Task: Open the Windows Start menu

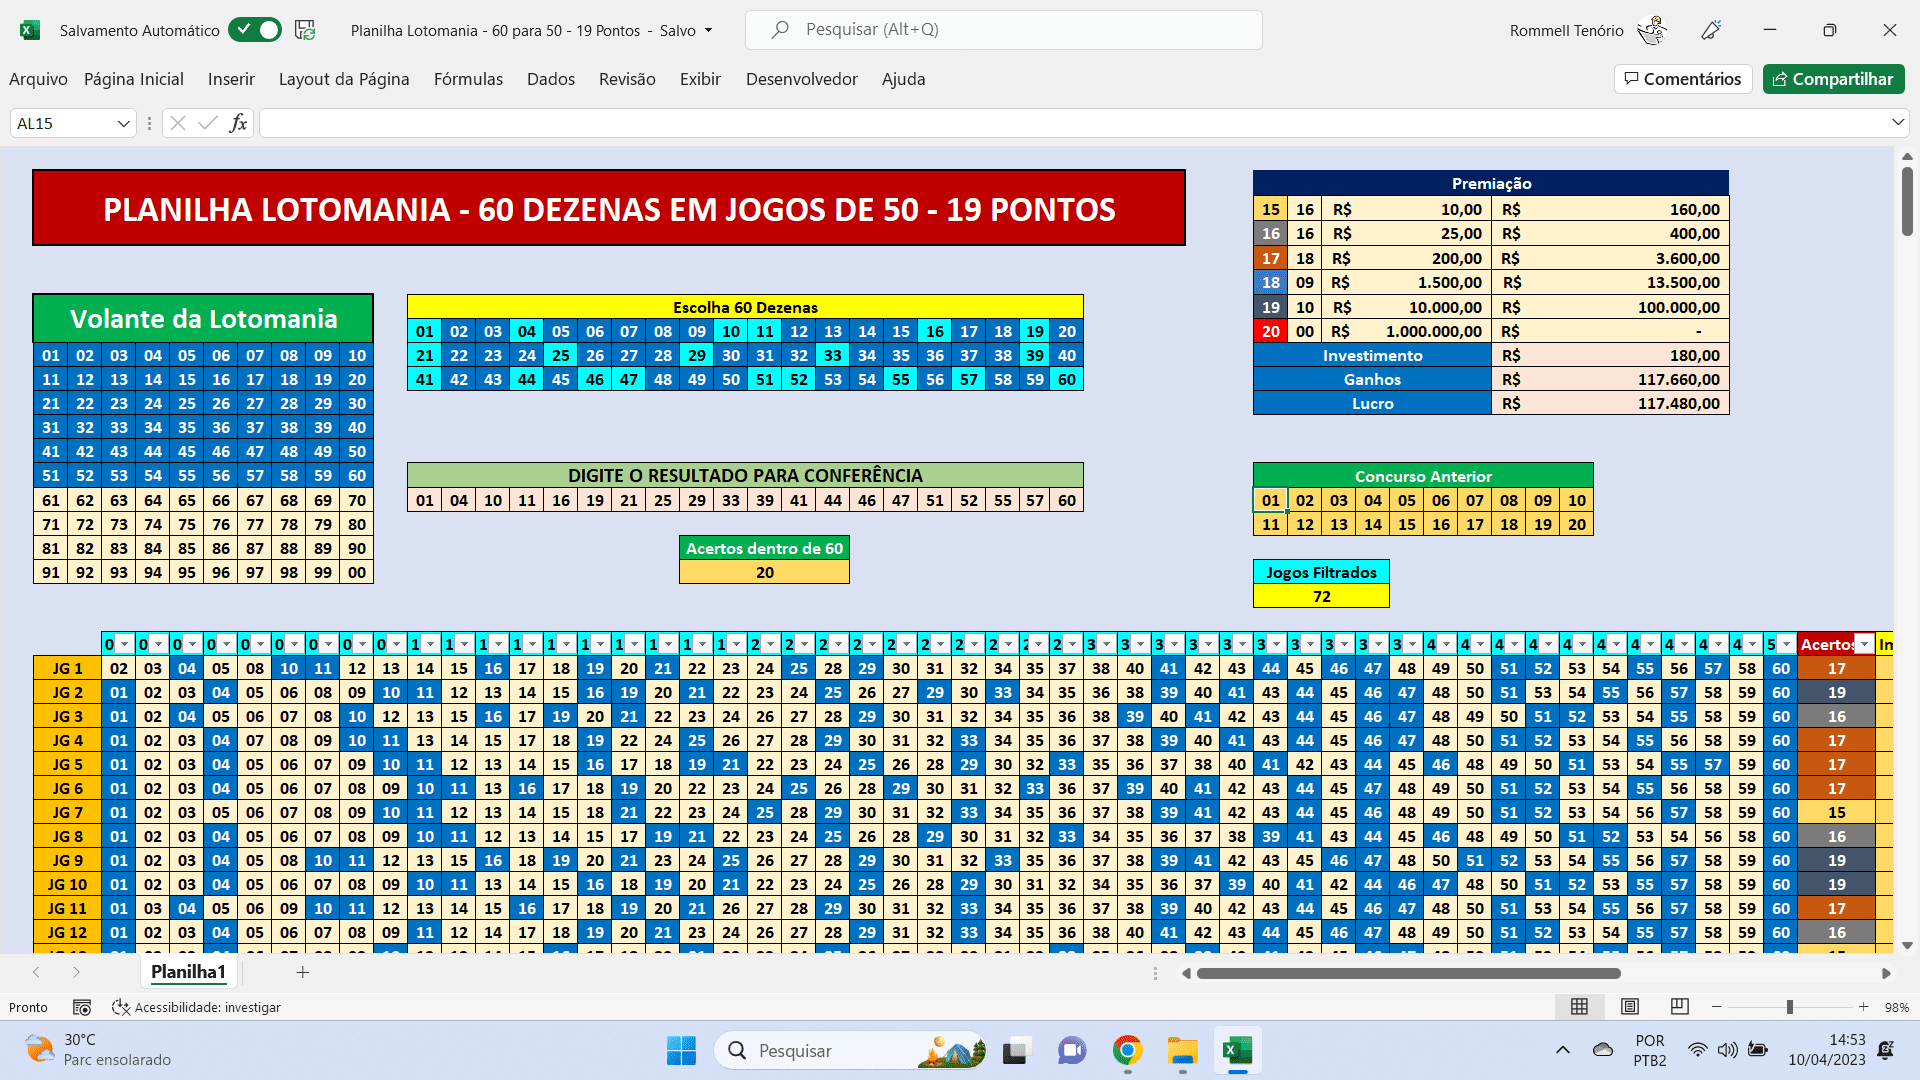Action: [681, 1051]
